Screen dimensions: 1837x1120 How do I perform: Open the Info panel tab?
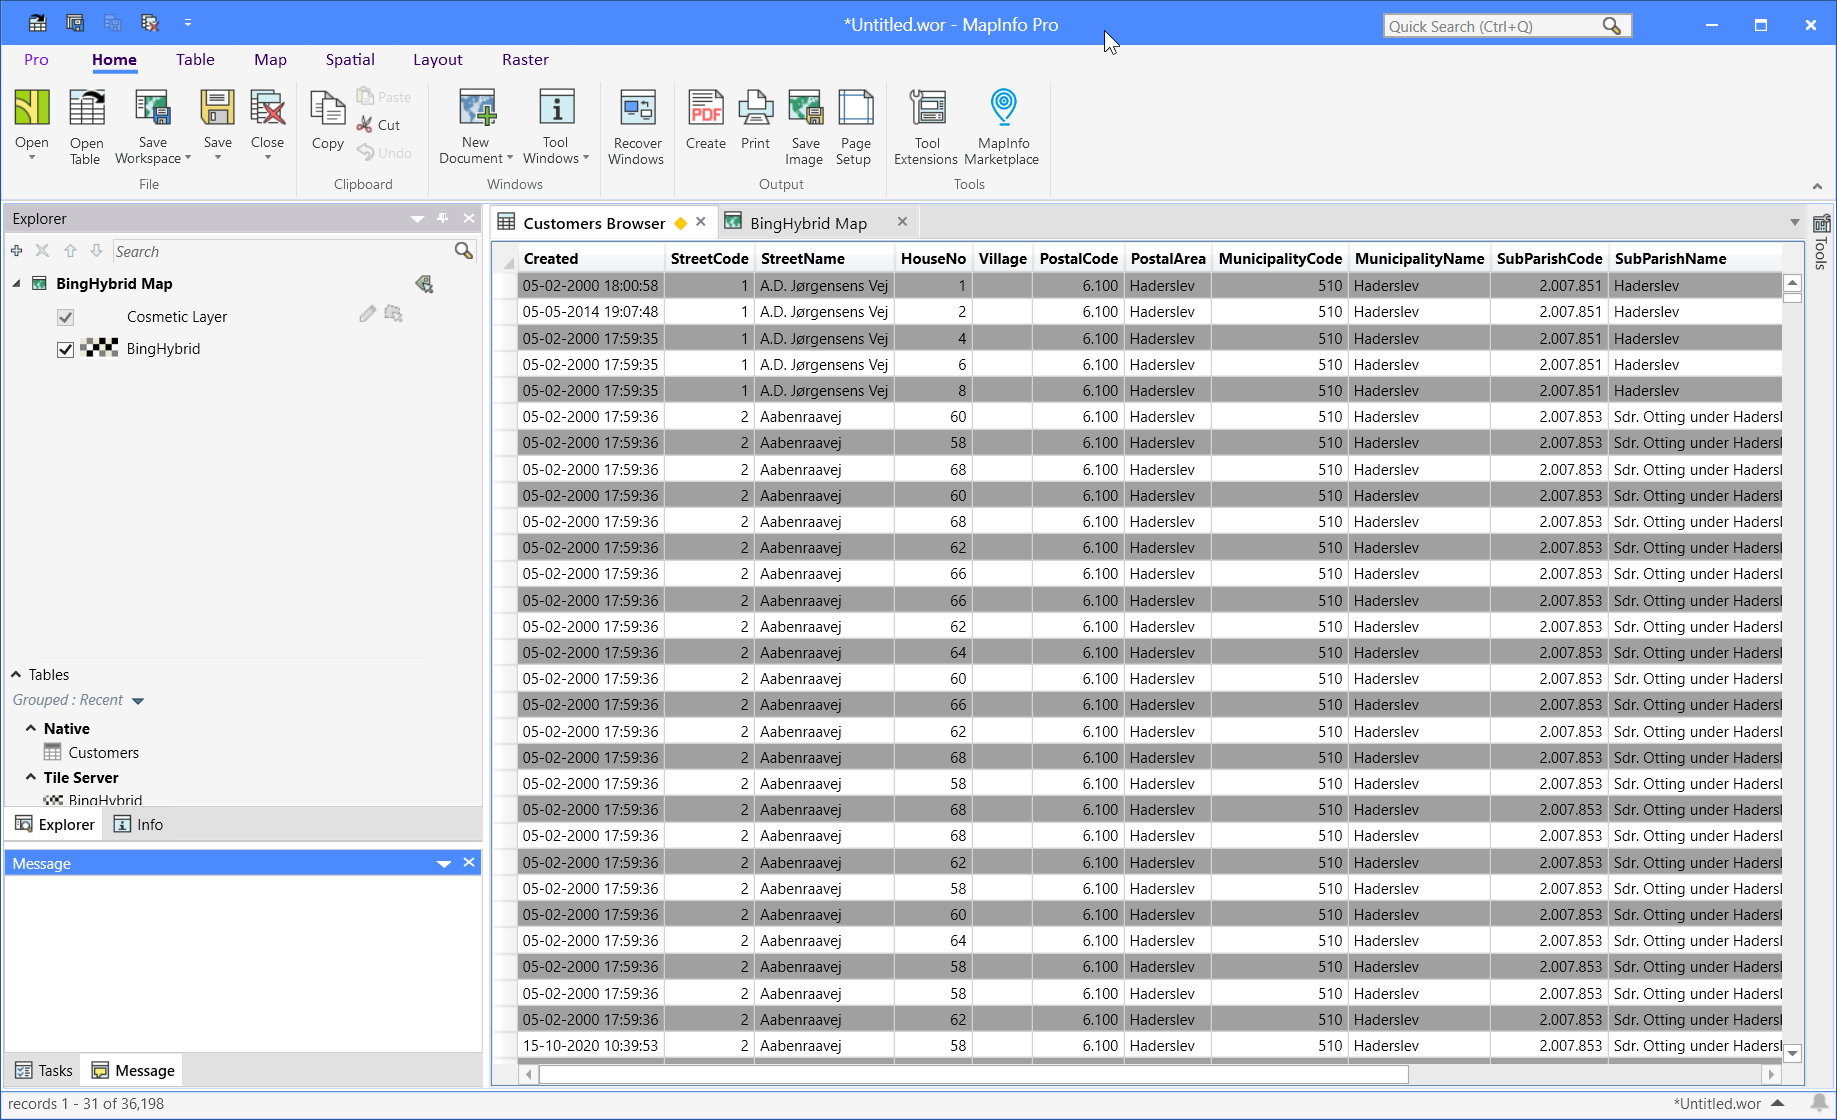[138, 825]
